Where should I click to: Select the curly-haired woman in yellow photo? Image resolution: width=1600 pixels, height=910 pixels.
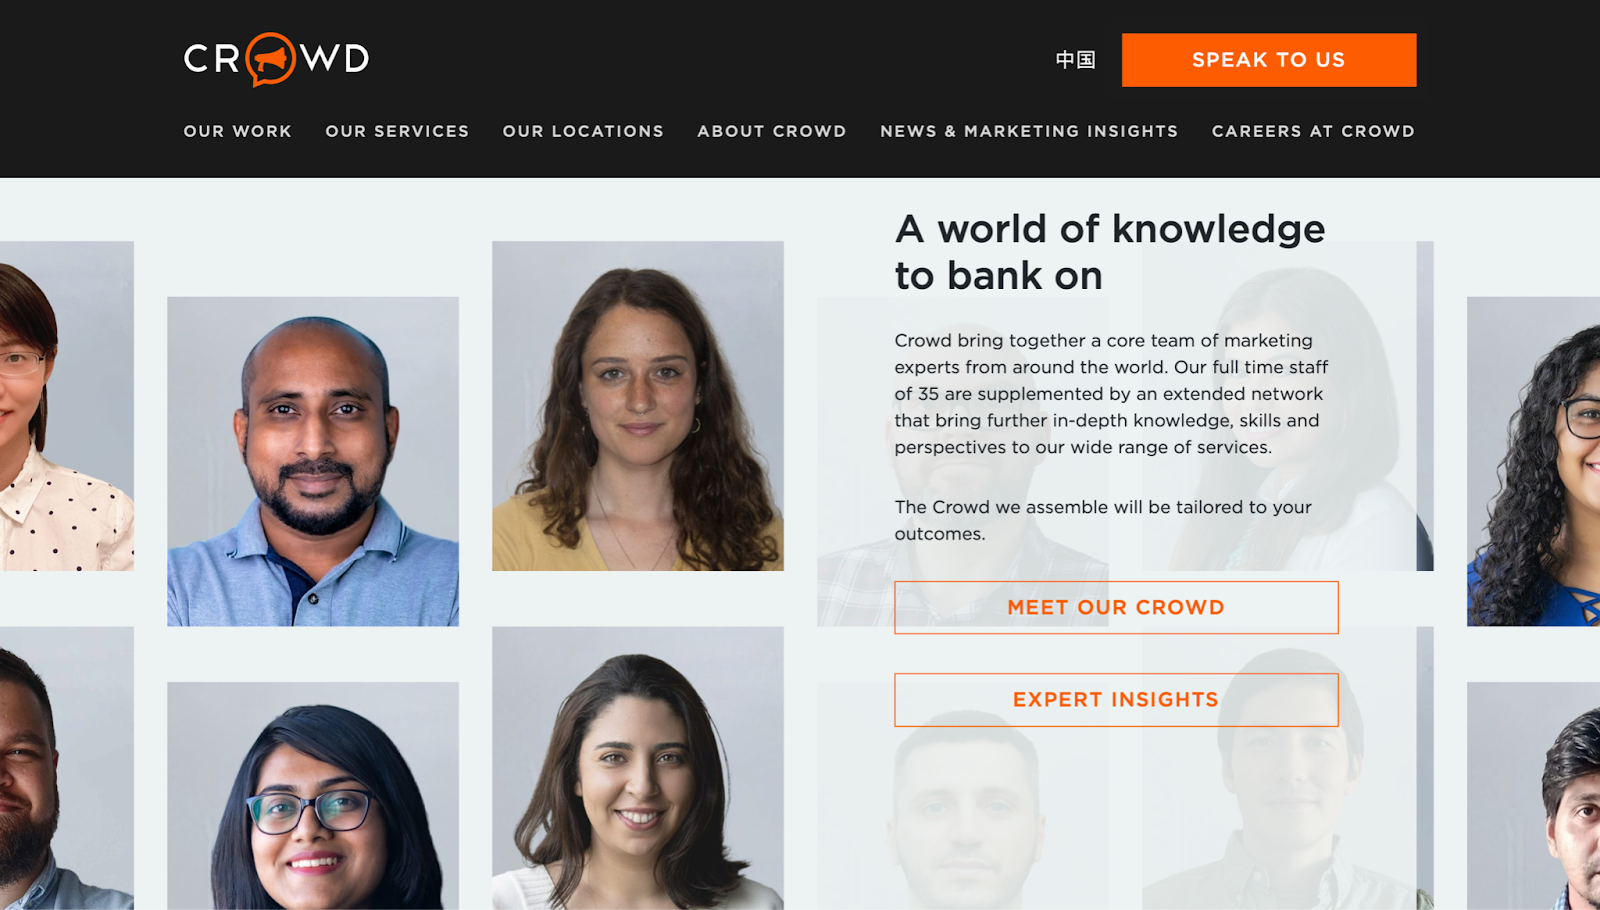638,406
